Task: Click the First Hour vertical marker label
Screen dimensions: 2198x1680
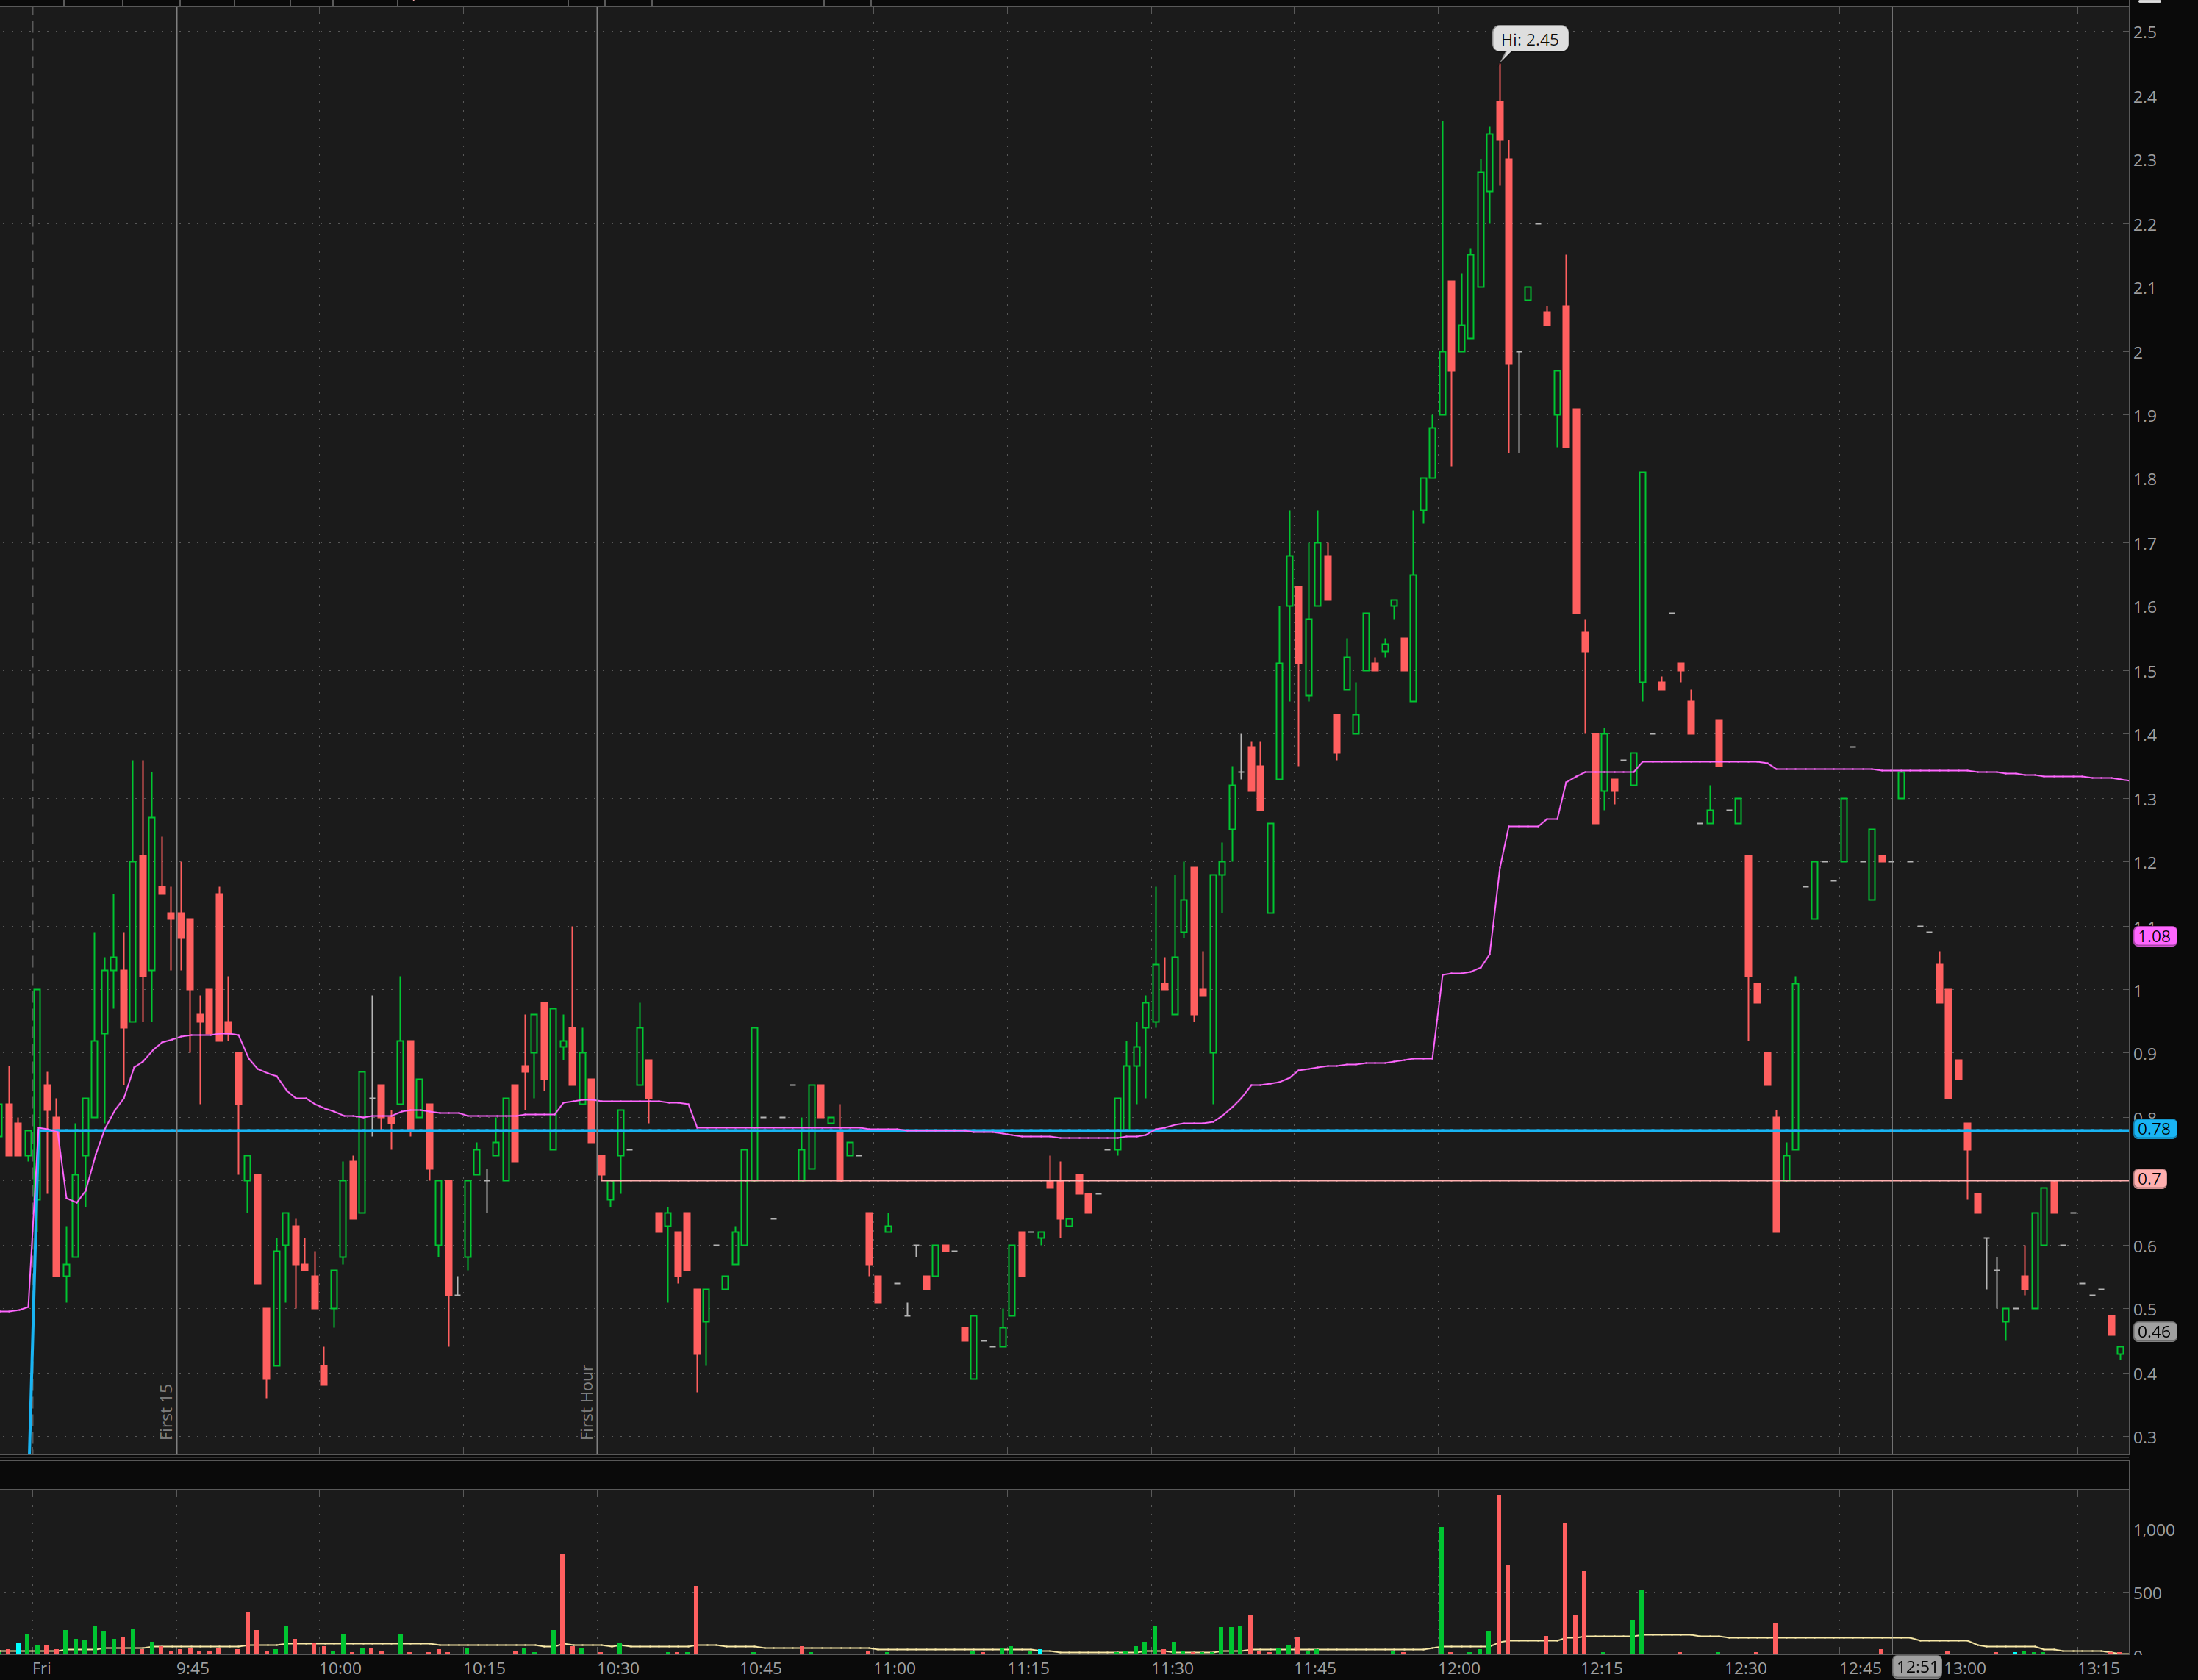Action: point(587,1401)
